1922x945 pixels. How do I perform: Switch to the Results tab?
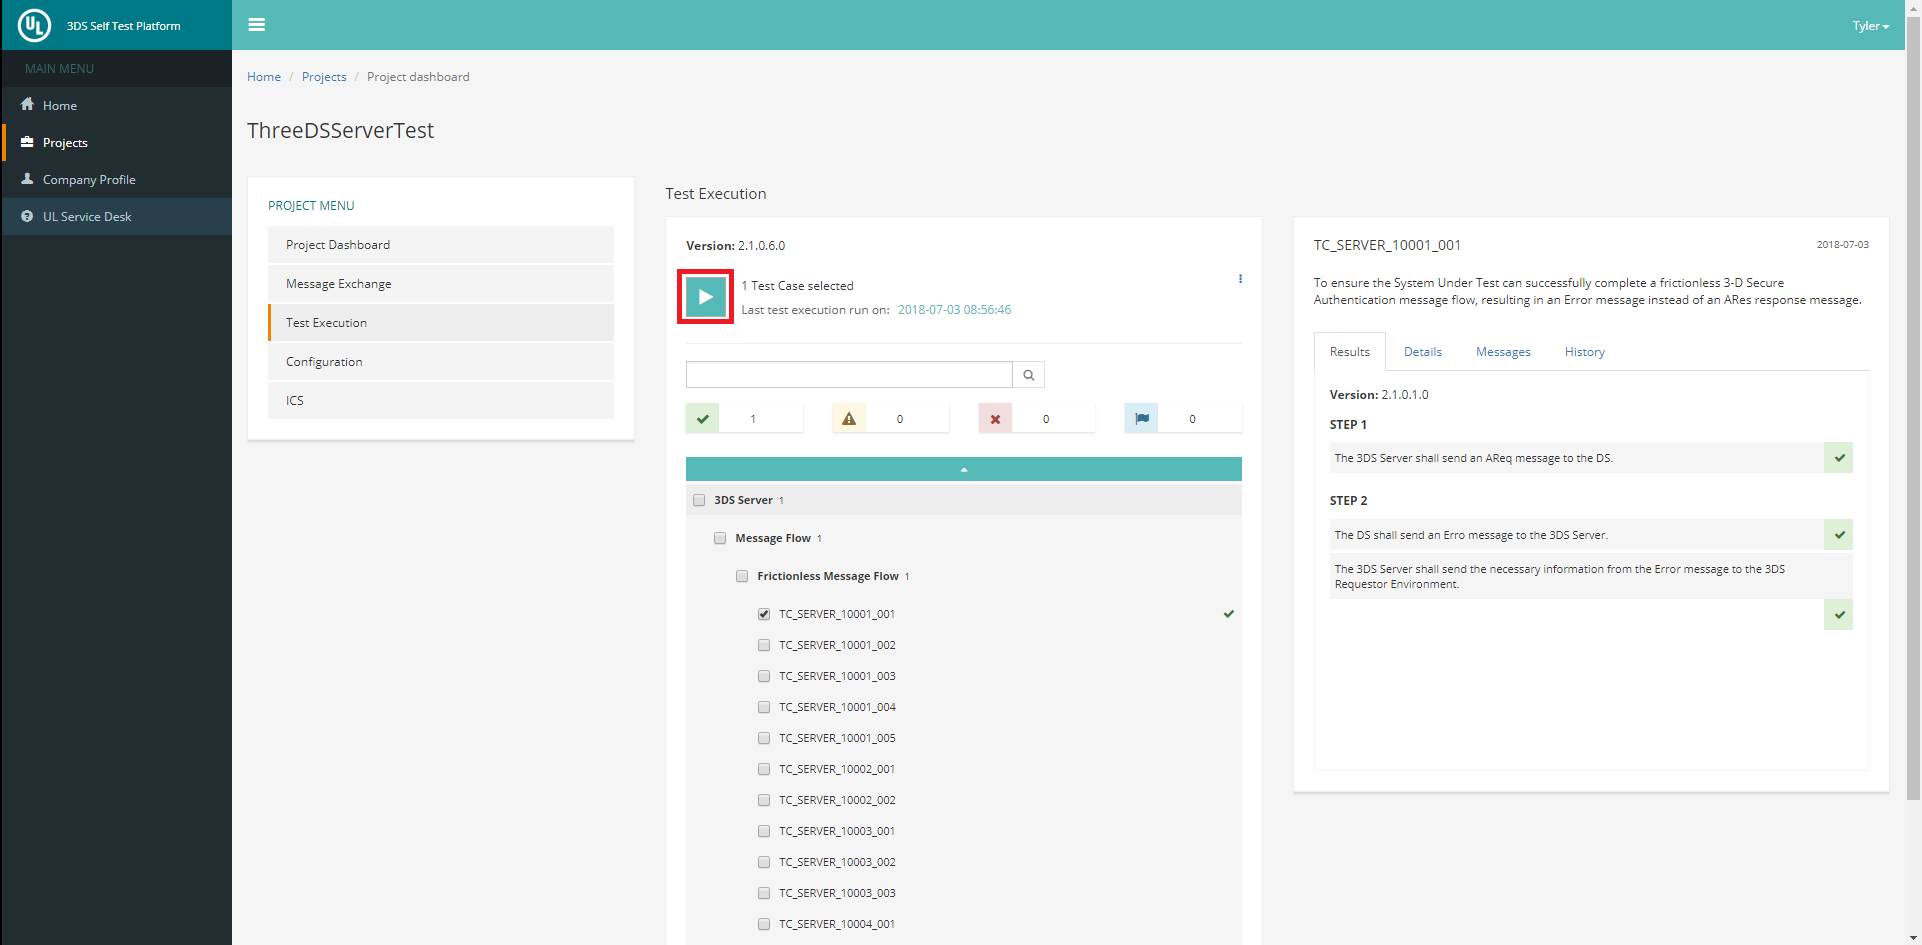[x=1350, y=352]
